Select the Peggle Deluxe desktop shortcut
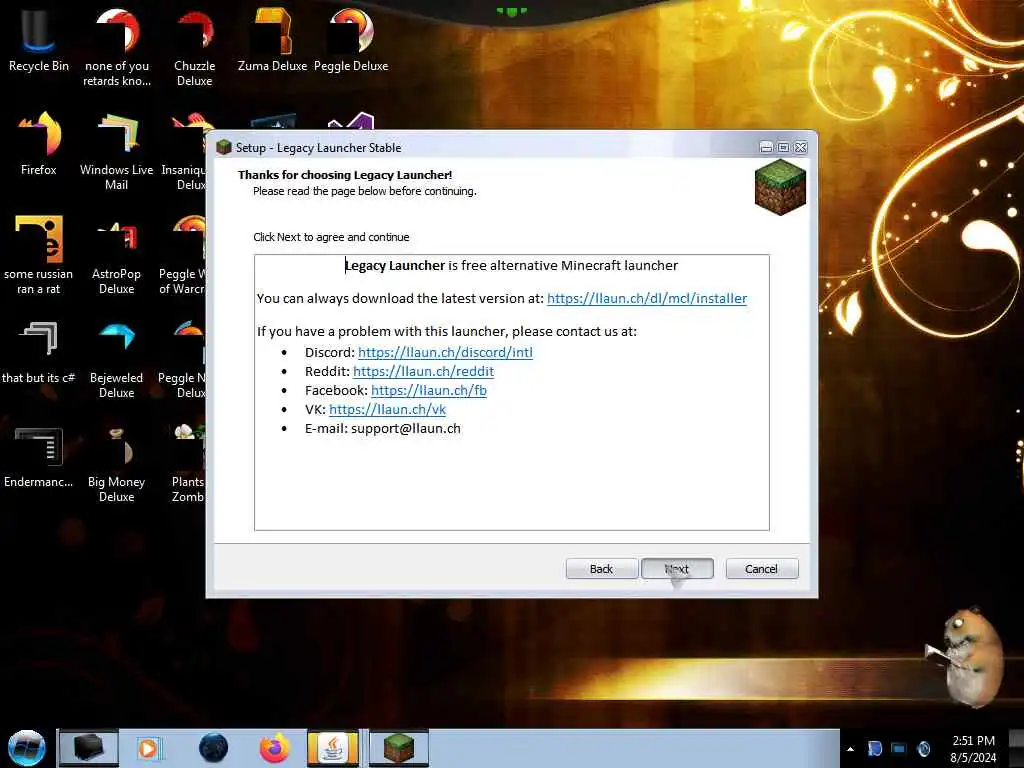 (351, 40)
